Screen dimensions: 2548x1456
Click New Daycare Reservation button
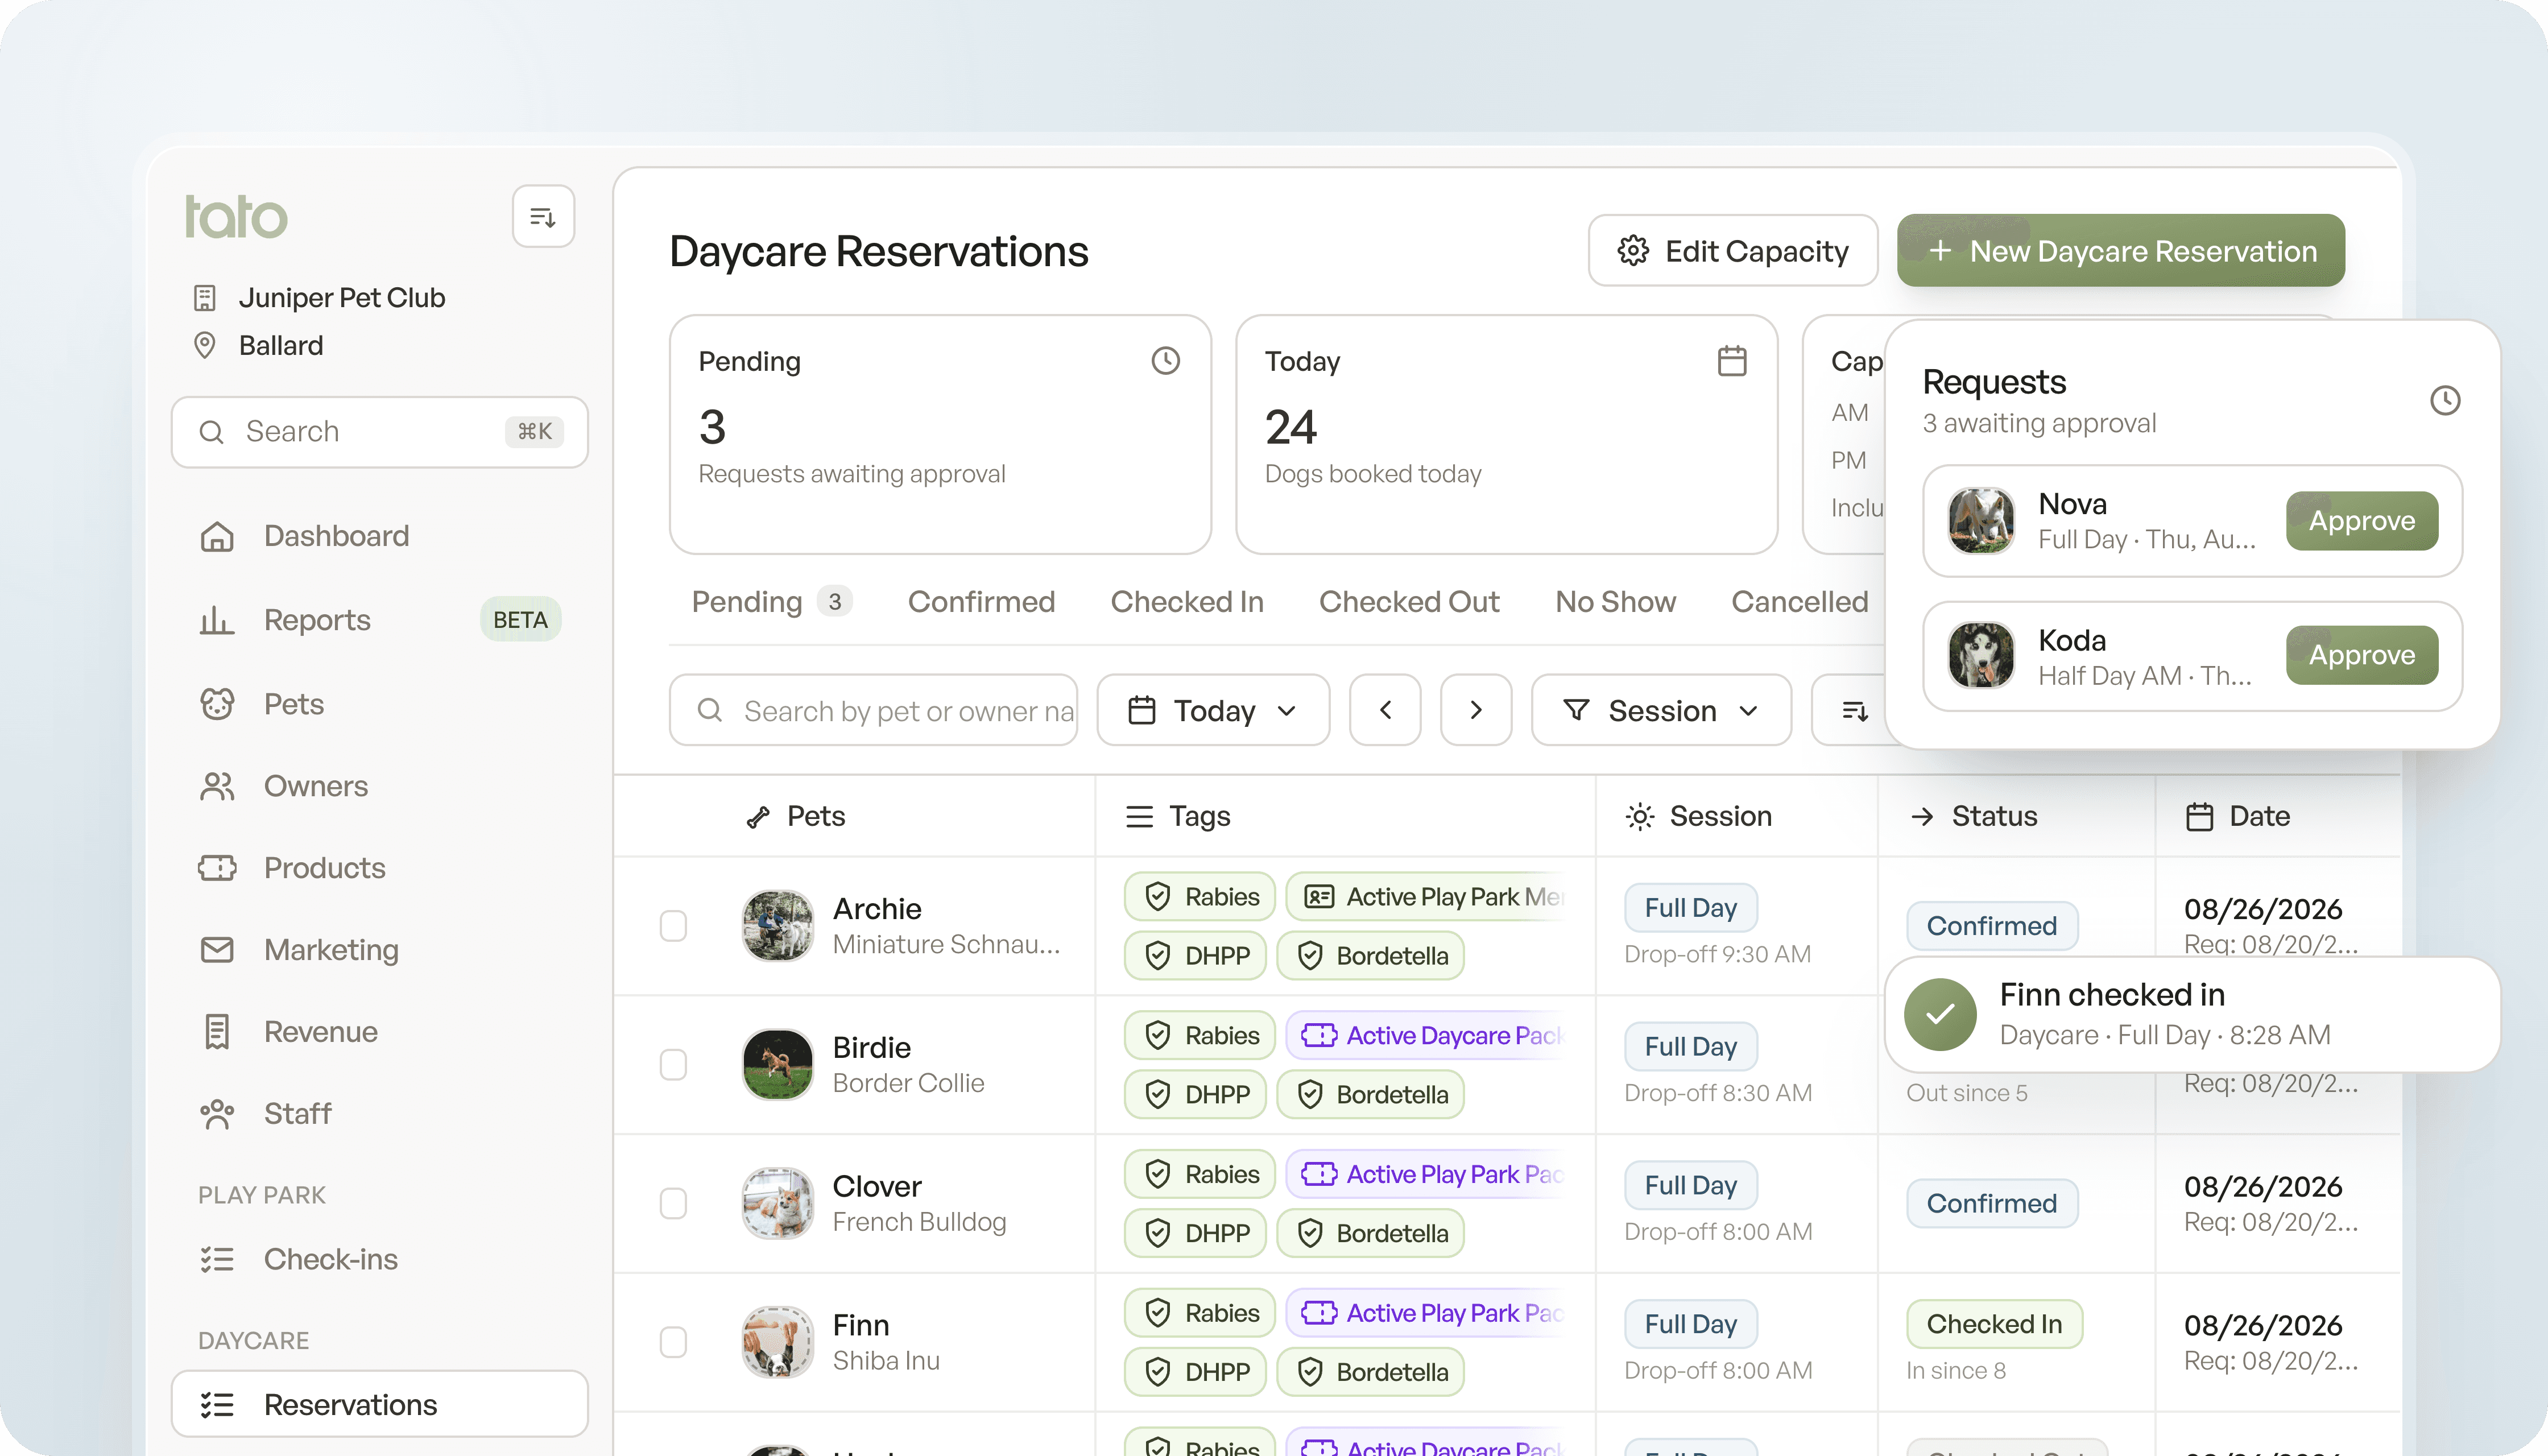tap(2121, 251)
